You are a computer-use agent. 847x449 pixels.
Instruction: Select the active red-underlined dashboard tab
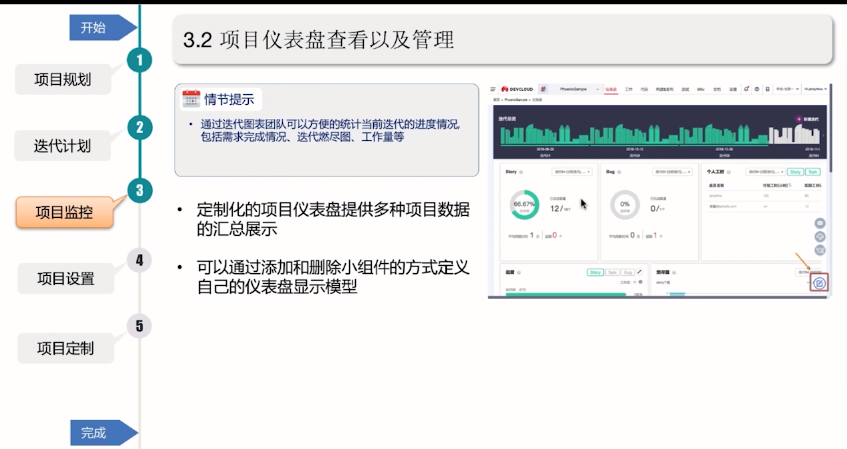[611, 90]
